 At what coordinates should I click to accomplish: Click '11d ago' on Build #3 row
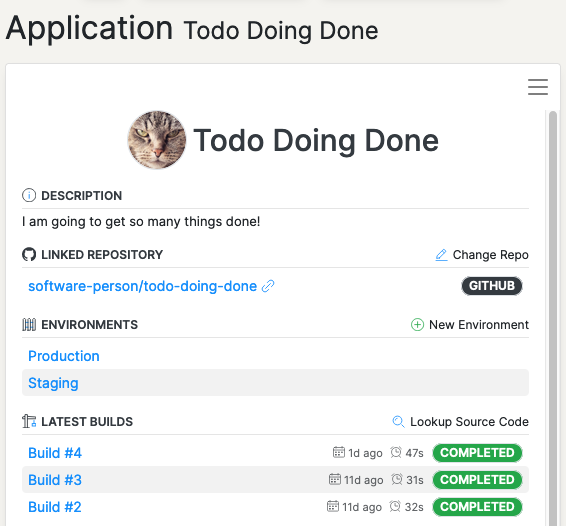[x=363, y=480]
